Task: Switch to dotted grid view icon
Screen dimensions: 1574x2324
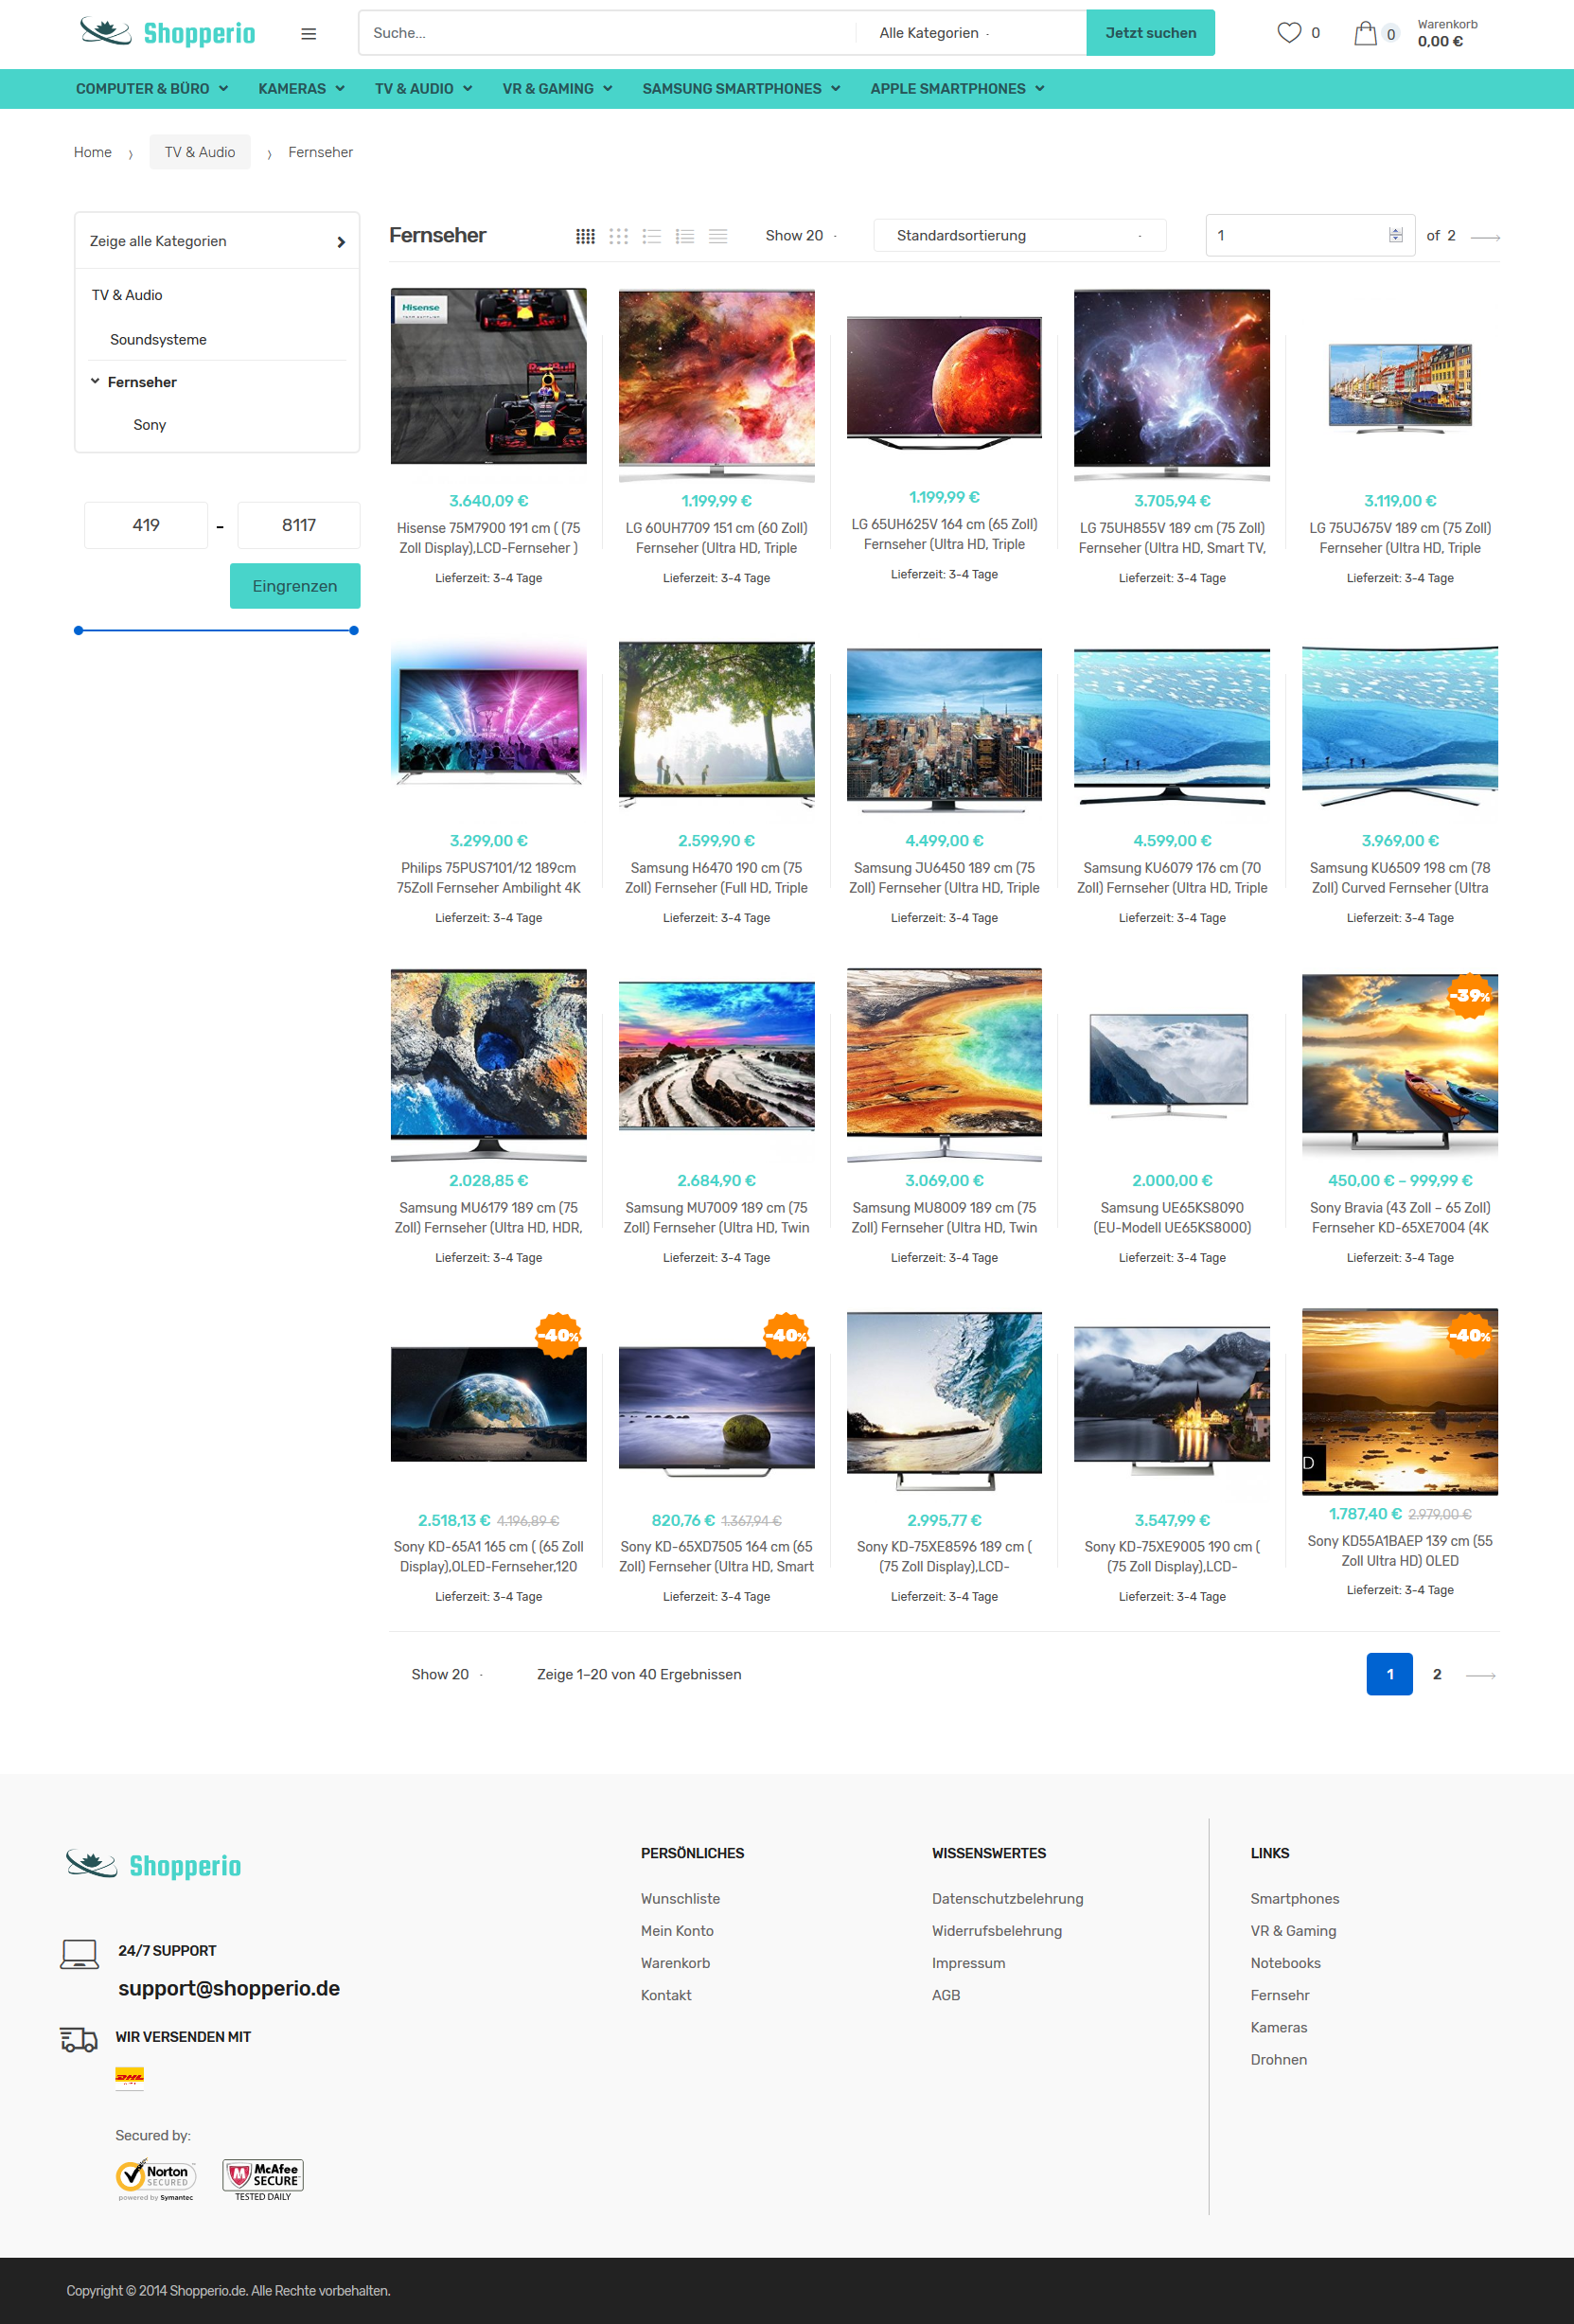Action: pos(619,236)
